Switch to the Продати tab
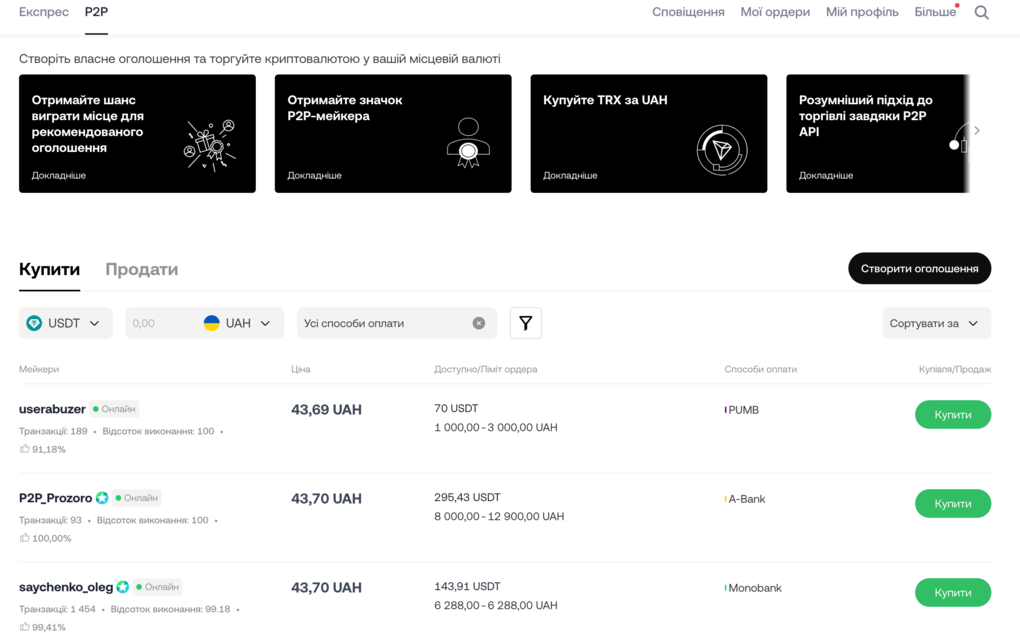 point(142,269)
